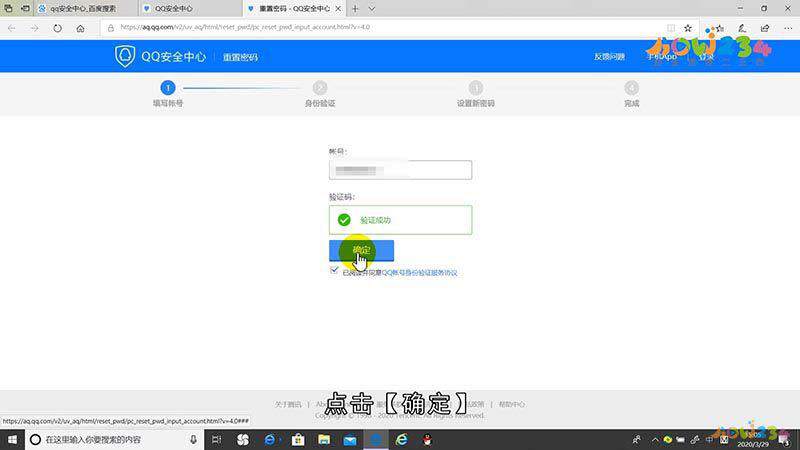Open Internet Explorer from taskbar
Viewport: 800px width, 450px height.
click(402, 439)
